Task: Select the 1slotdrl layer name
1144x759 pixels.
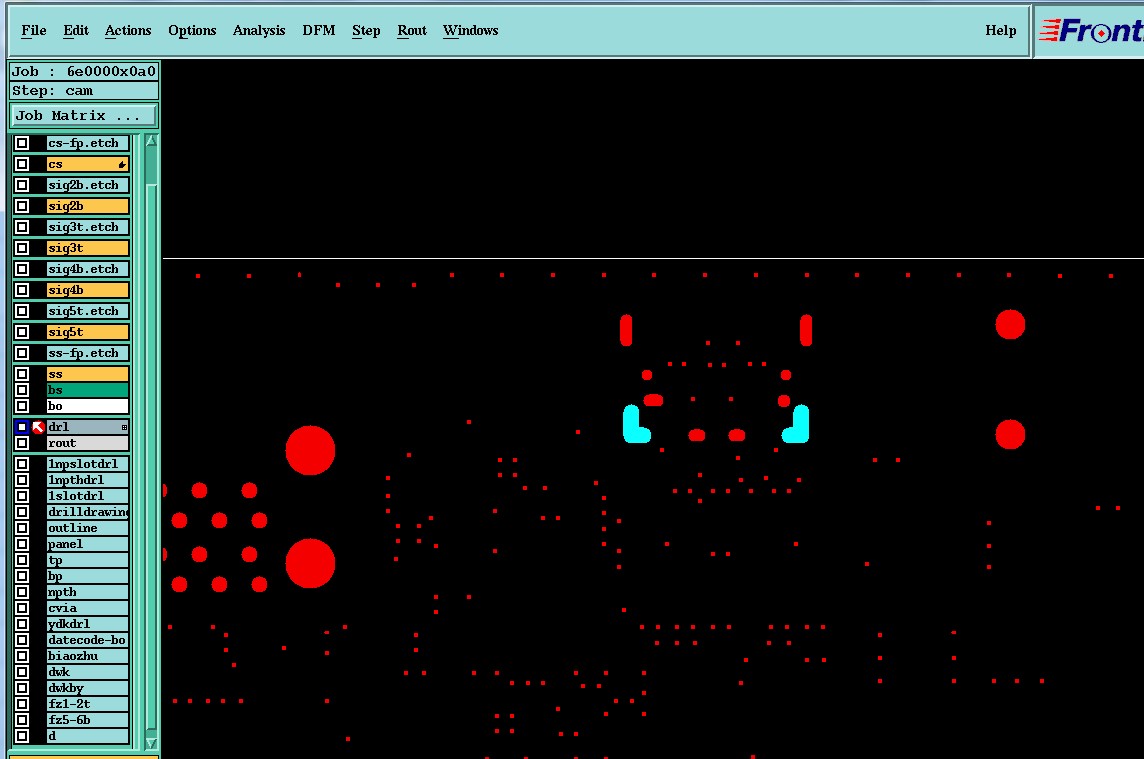Action: 88,496
